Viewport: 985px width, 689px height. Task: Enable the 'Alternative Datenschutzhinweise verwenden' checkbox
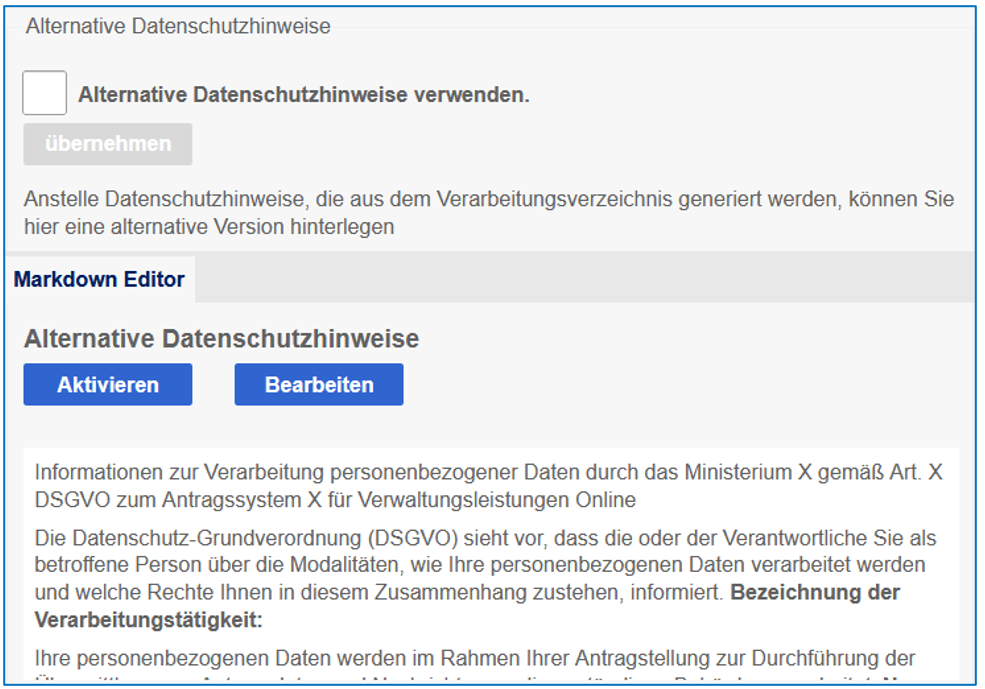tap(45, 94)
